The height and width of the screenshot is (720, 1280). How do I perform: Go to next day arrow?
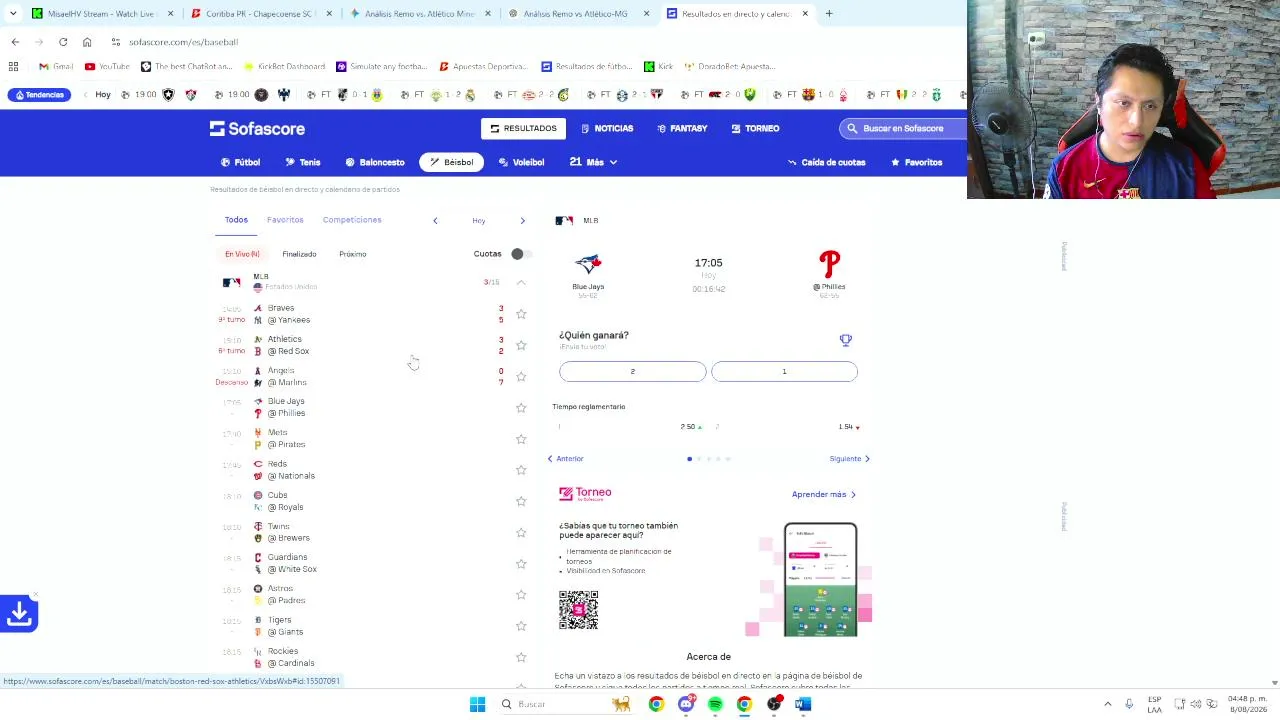pos(522,220)
